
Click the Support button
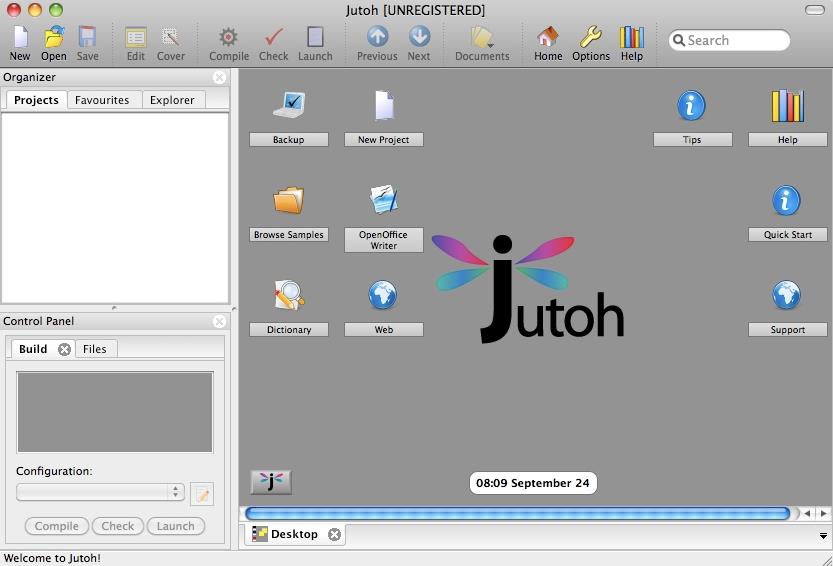pos(787,330)
